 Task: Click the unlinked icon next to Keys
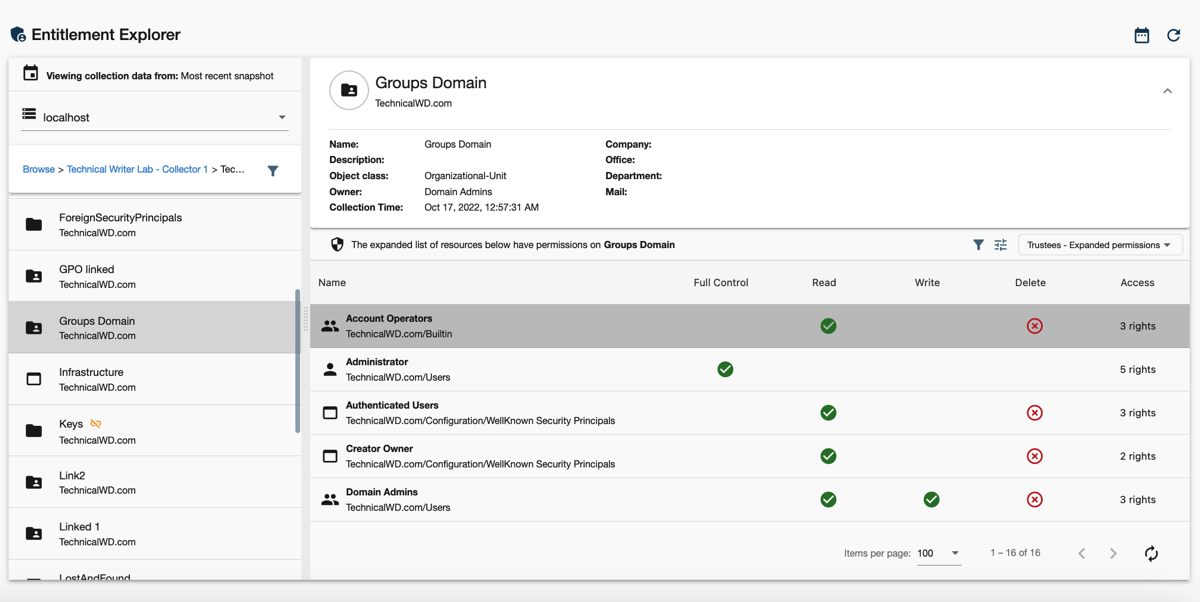point(96,424)
